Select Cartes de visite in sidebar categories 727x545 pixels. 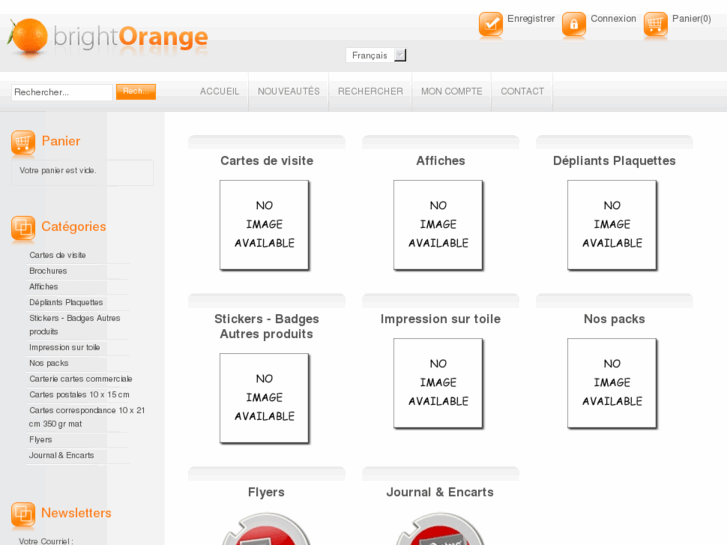click(57, 255)
